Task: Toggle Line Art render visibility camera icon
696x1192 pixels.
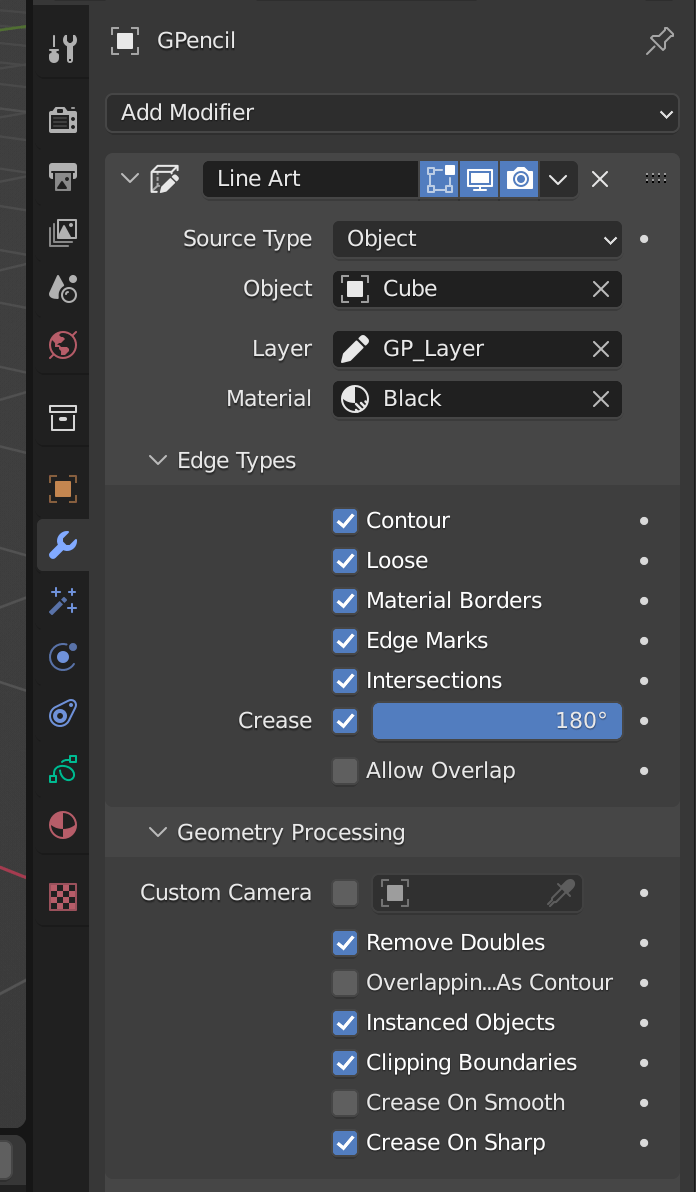Action: point(519,179)
